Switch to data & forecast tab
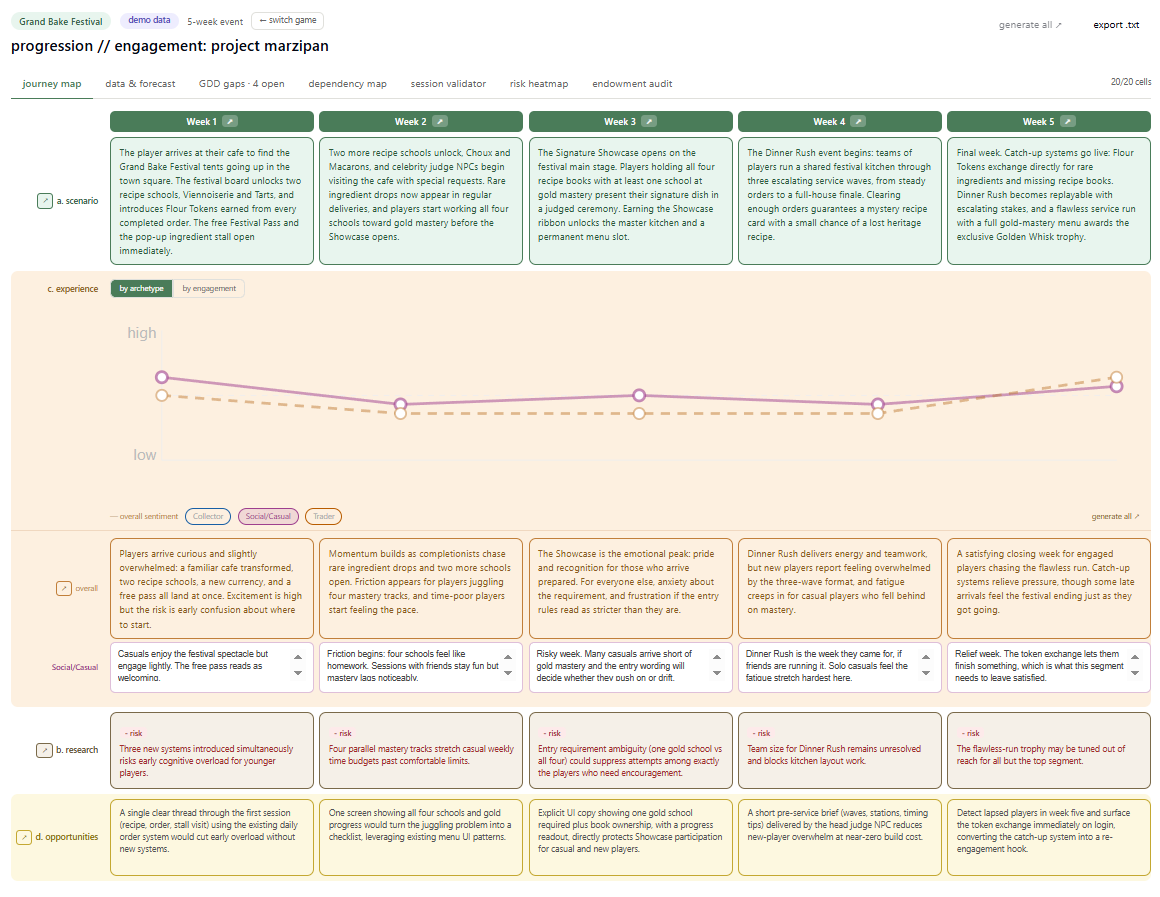This screenshot has width=1160, height=897. (141, 84)
